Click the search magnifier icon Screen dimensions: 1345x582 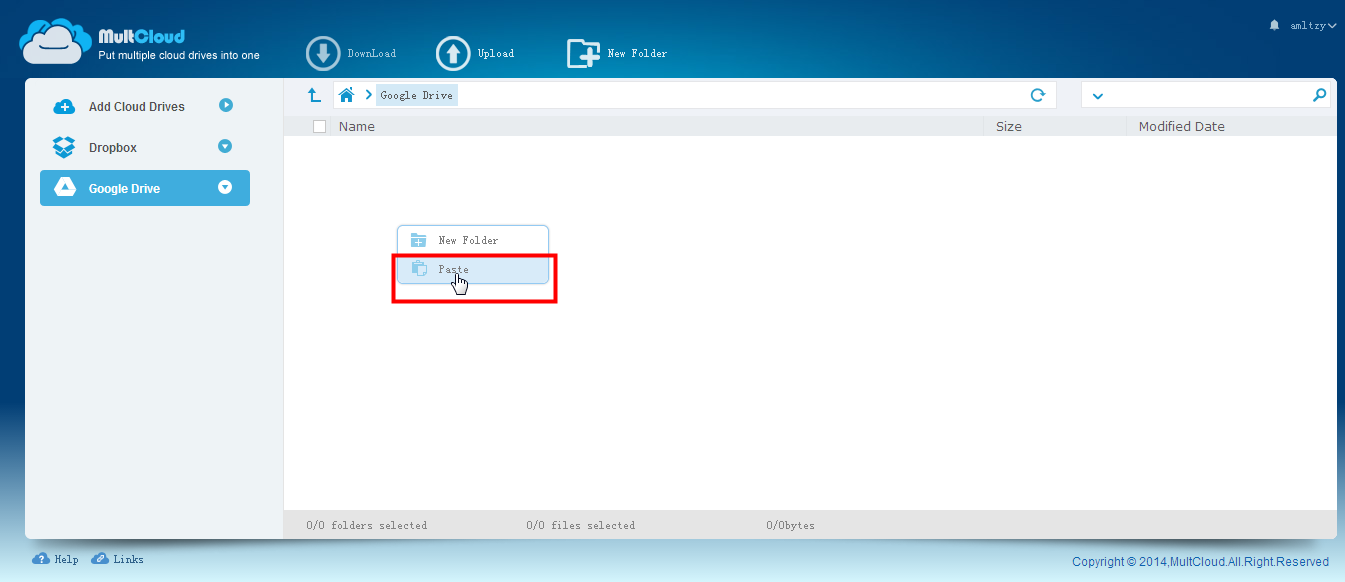point(1319,95)
